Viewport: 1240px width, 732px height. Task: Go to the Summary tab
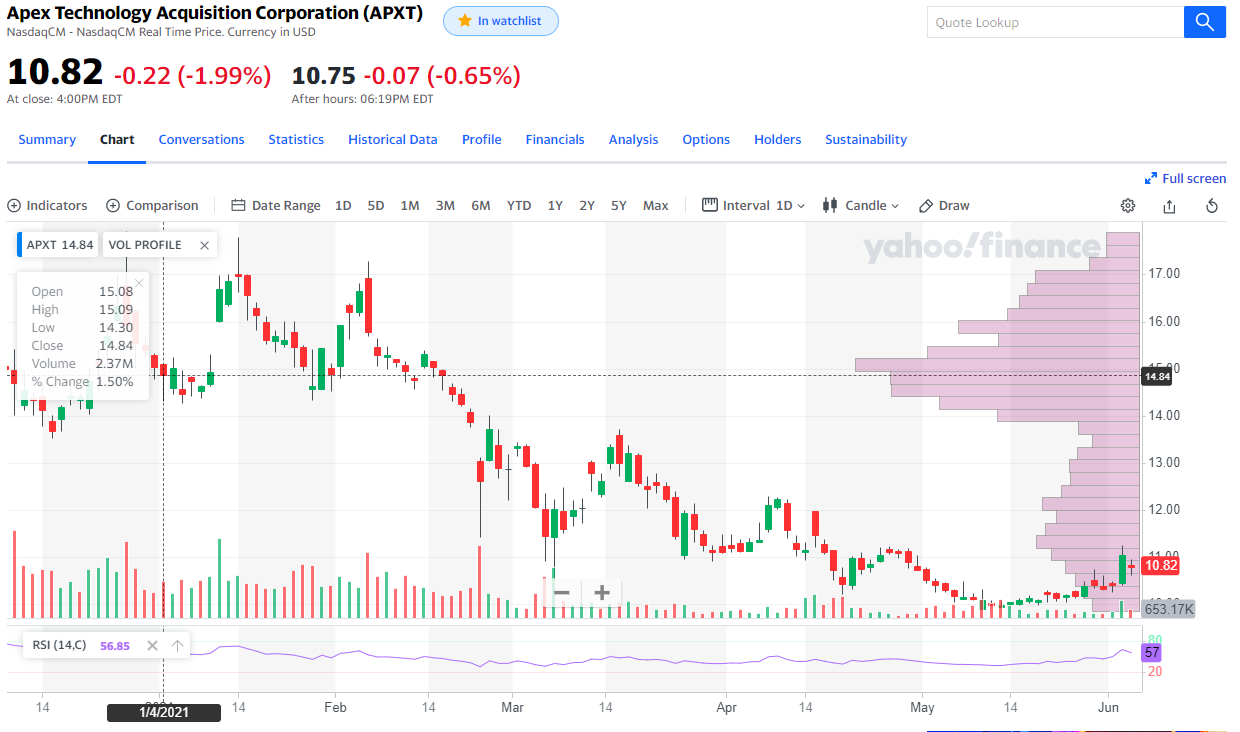[47, 140]
